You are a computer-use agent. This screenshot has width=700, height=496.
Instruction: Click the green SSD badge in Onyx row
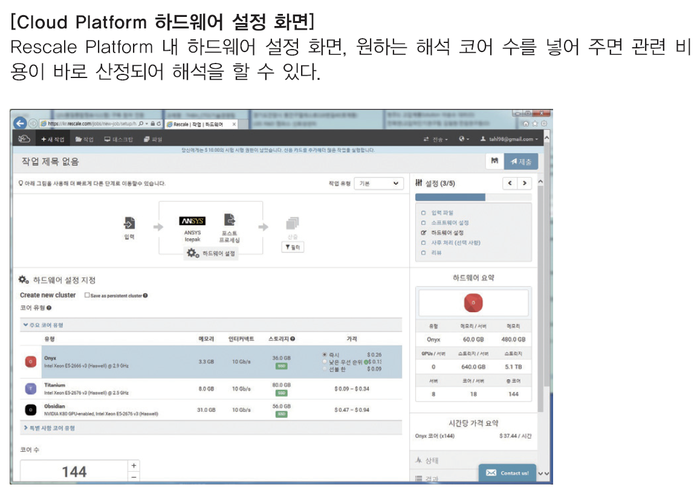(x=281, y=366)
